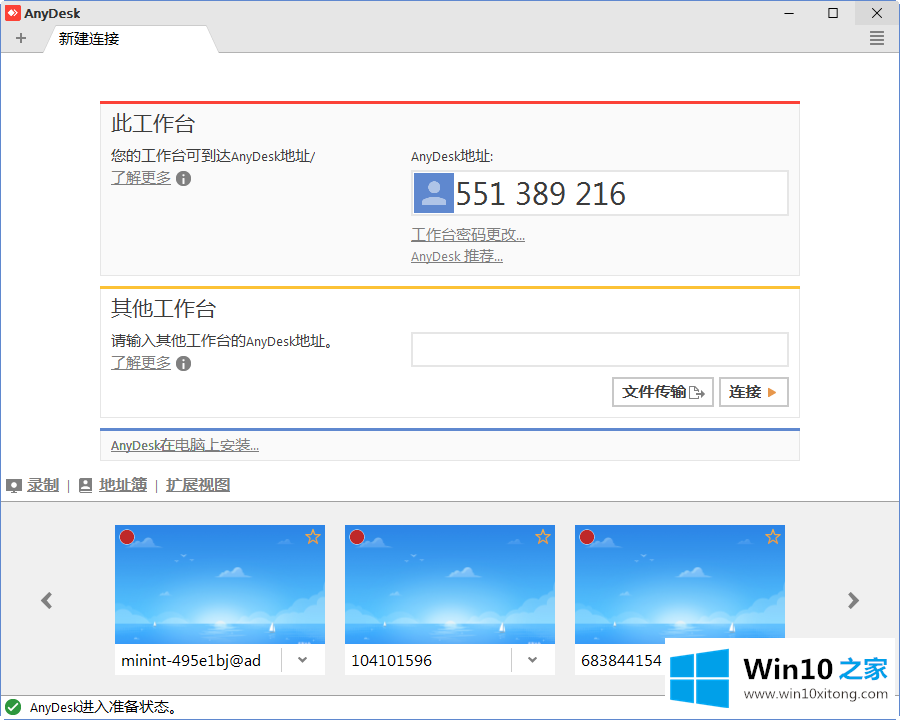Show next recent sessions with right arrow
This screenshot has height=720, width=900.
tap(854, 601)
